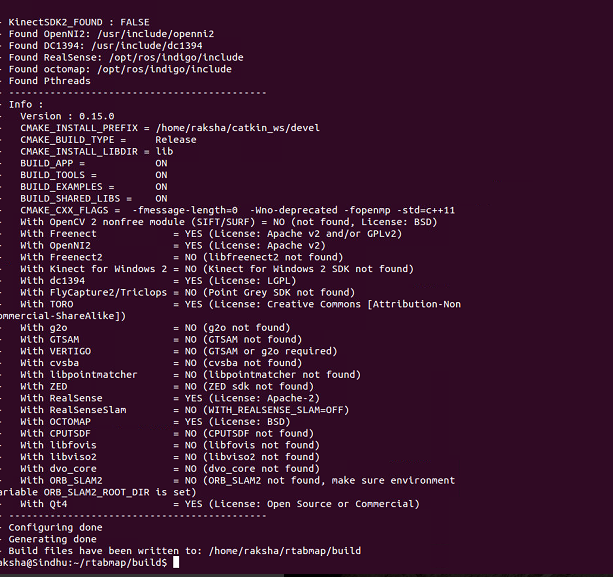The height and width of the screenshot is (577, 613).
Task: Click the Found Pthreads line
Action: pyautogui.click(x=52, y=81)
